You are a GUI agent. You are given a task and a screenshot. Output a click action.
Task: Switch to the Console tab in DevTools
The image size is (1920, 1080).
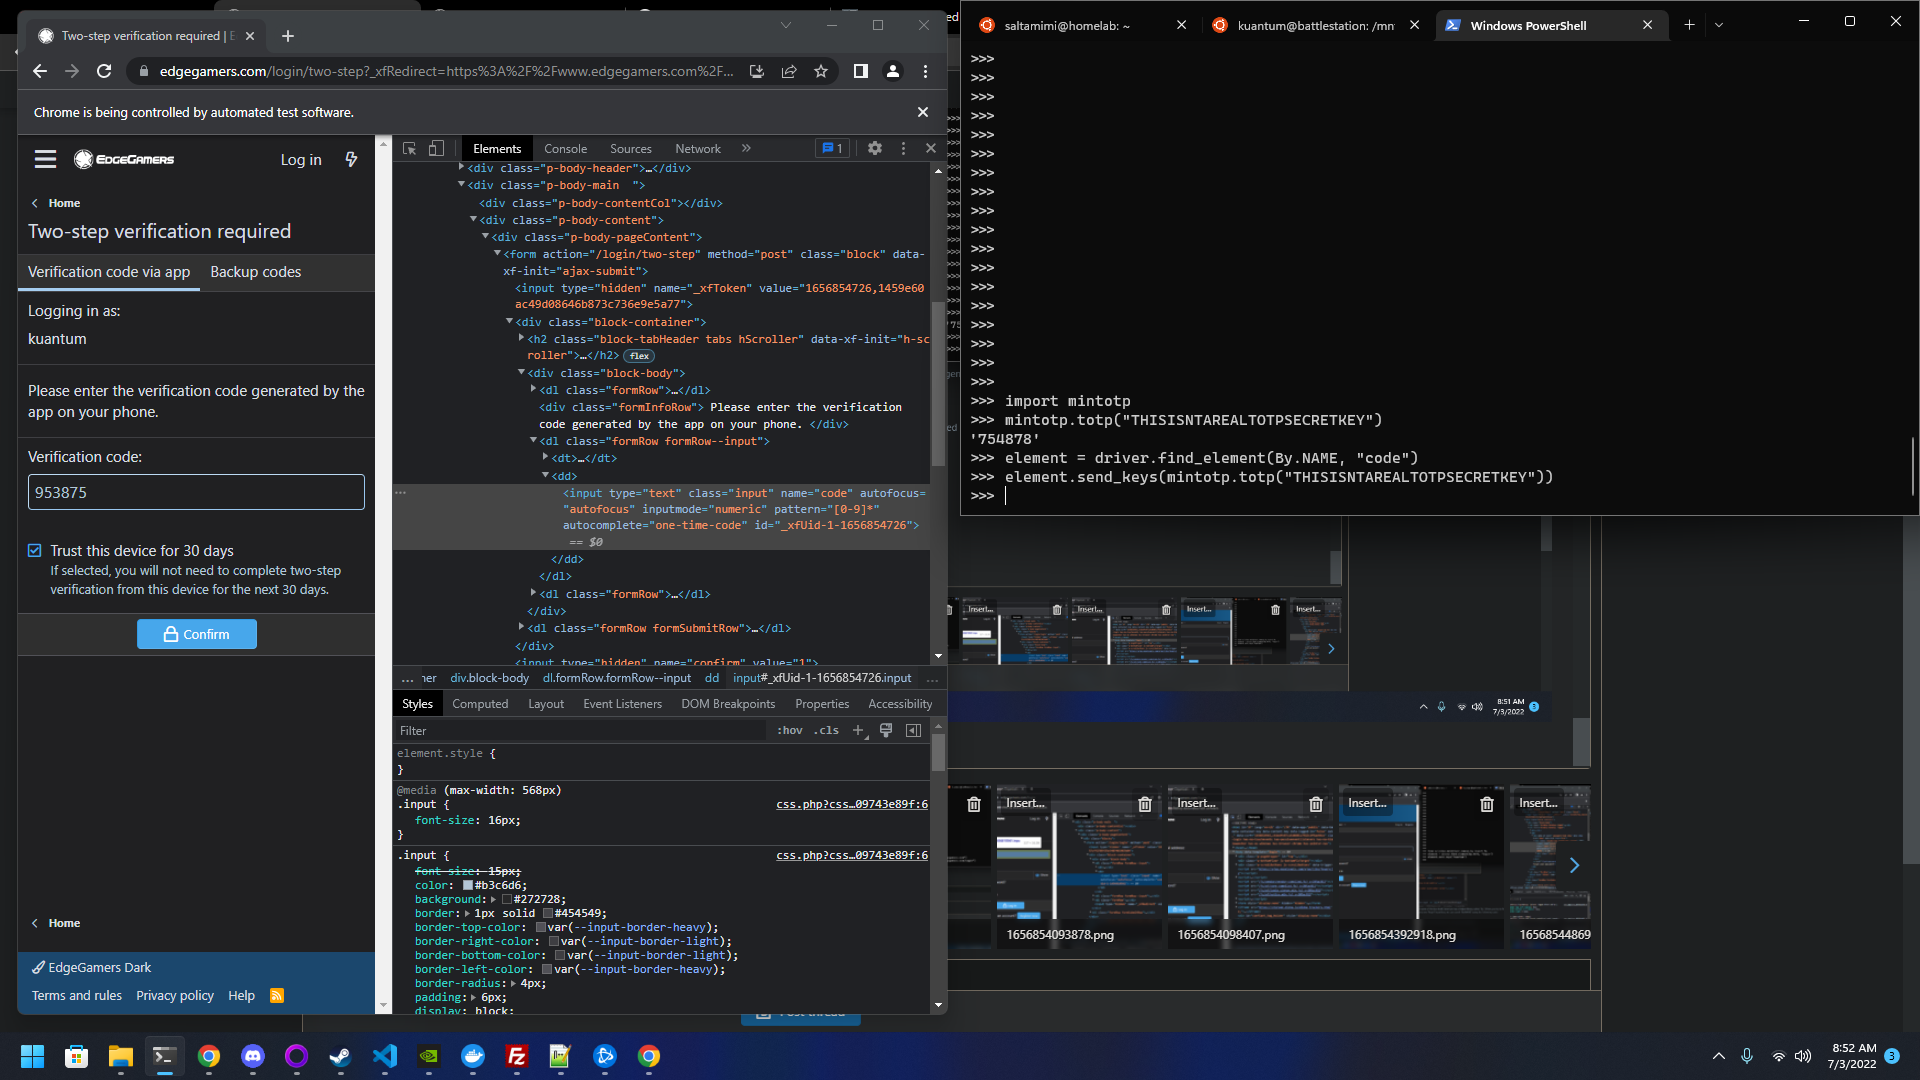pos(565,148)
